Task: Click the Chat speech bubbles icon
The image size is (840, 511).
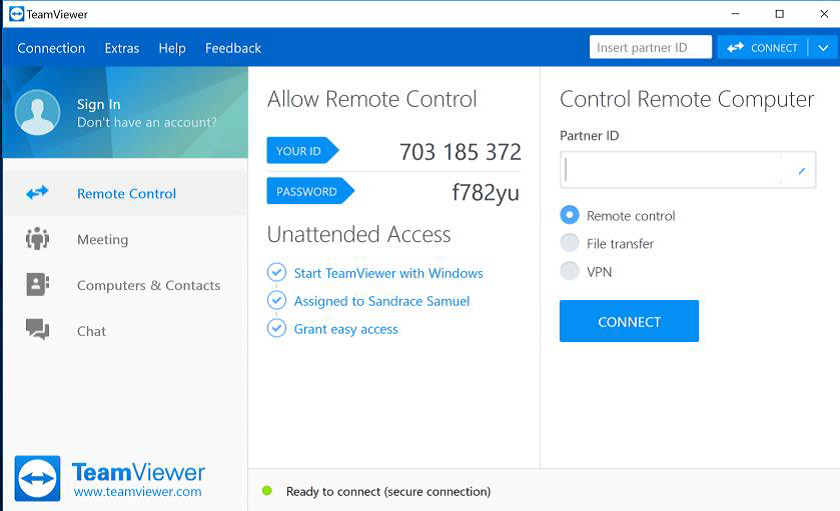Action: click(x=38, y=329)
